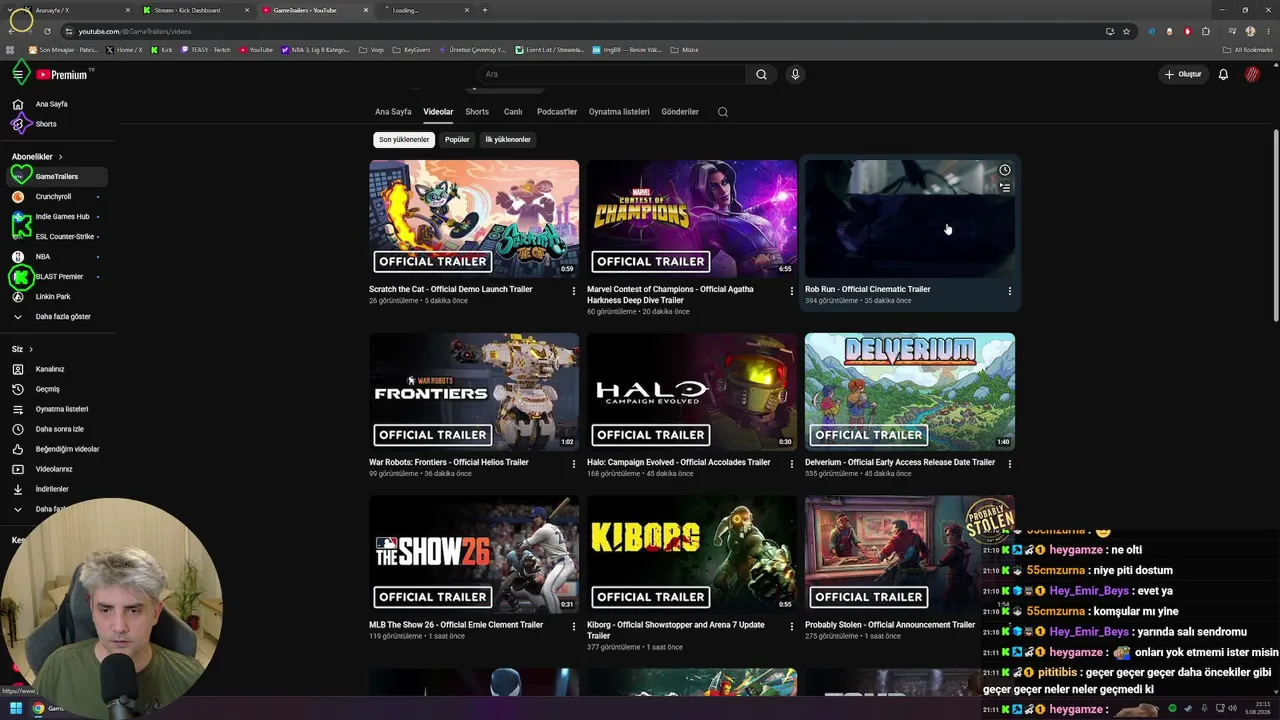
Task: Open the Chrome three-dot menu
Action: [x=1268, y=31]
